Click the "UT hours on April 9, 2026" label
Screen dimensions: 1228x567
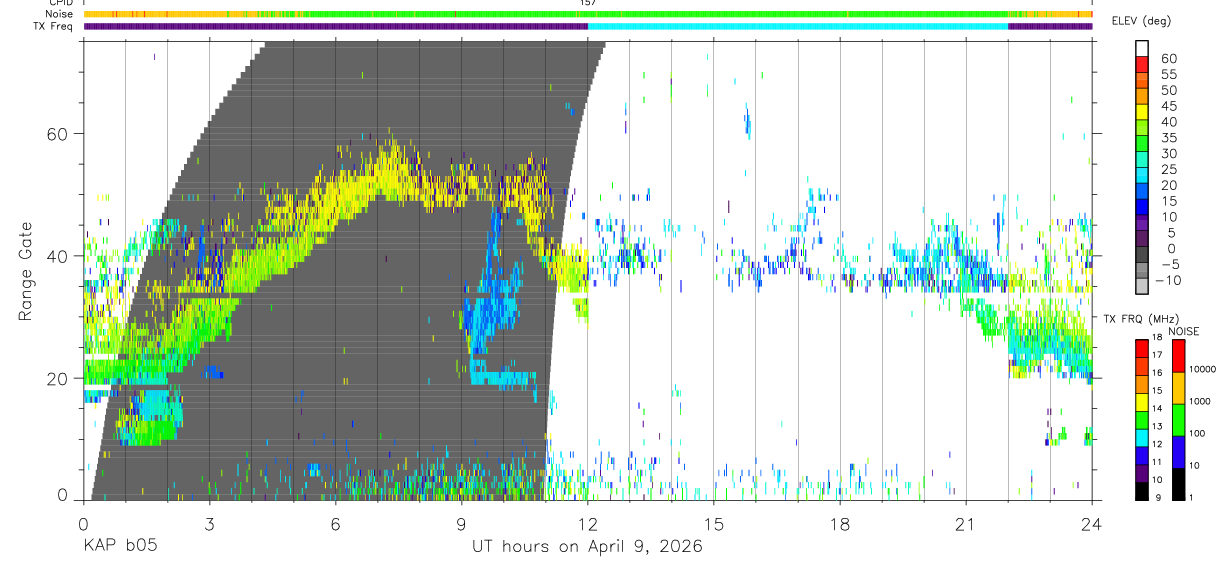click(x=587, y=547)
